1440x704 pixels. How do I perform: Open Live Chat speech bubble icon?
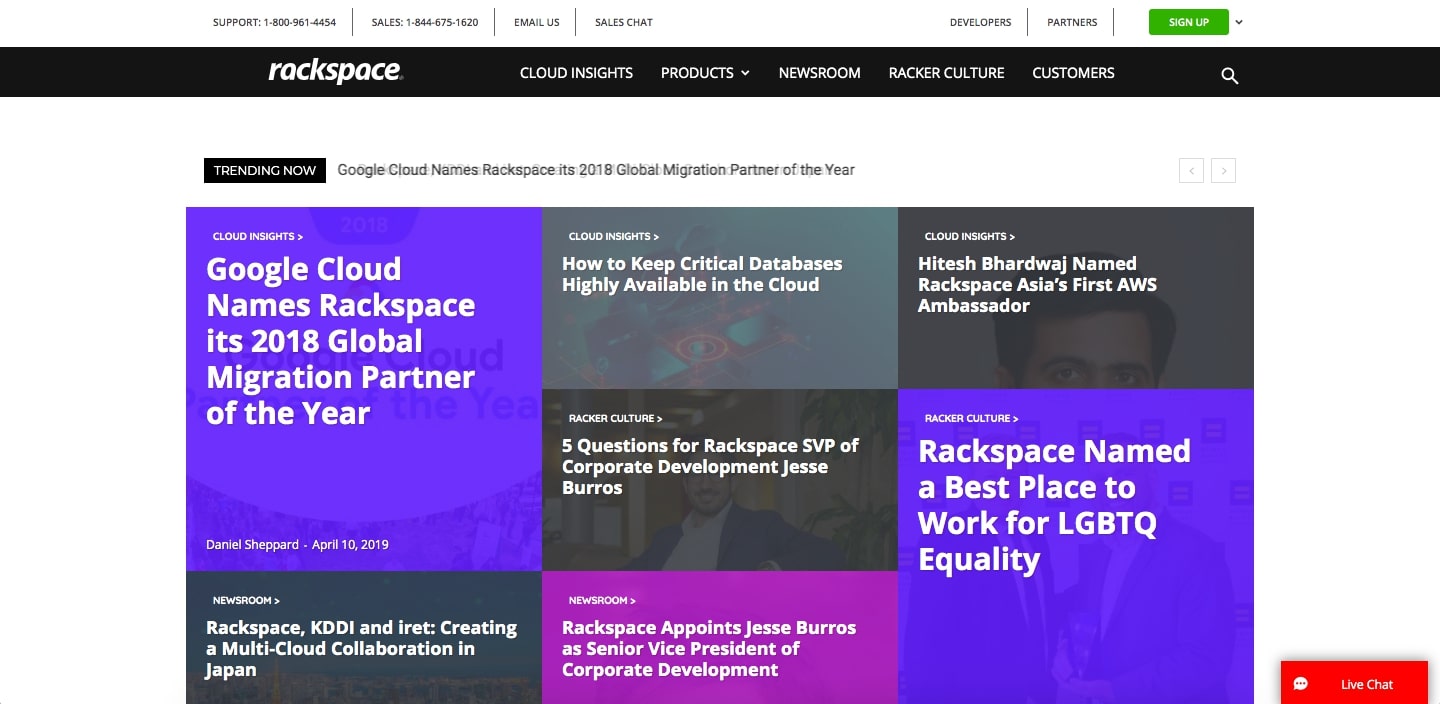coord(1301,684)
